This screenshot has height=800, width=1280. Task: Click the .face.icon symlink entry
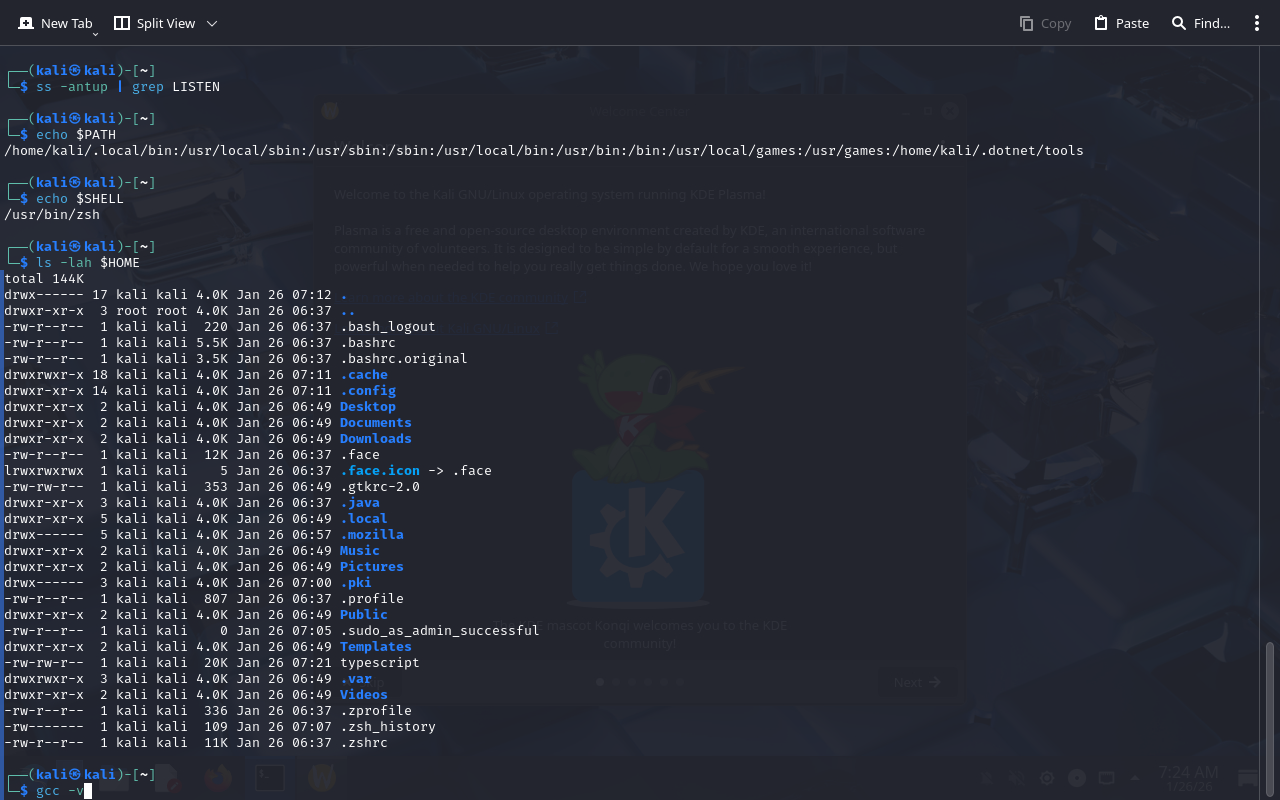point(380,471)
